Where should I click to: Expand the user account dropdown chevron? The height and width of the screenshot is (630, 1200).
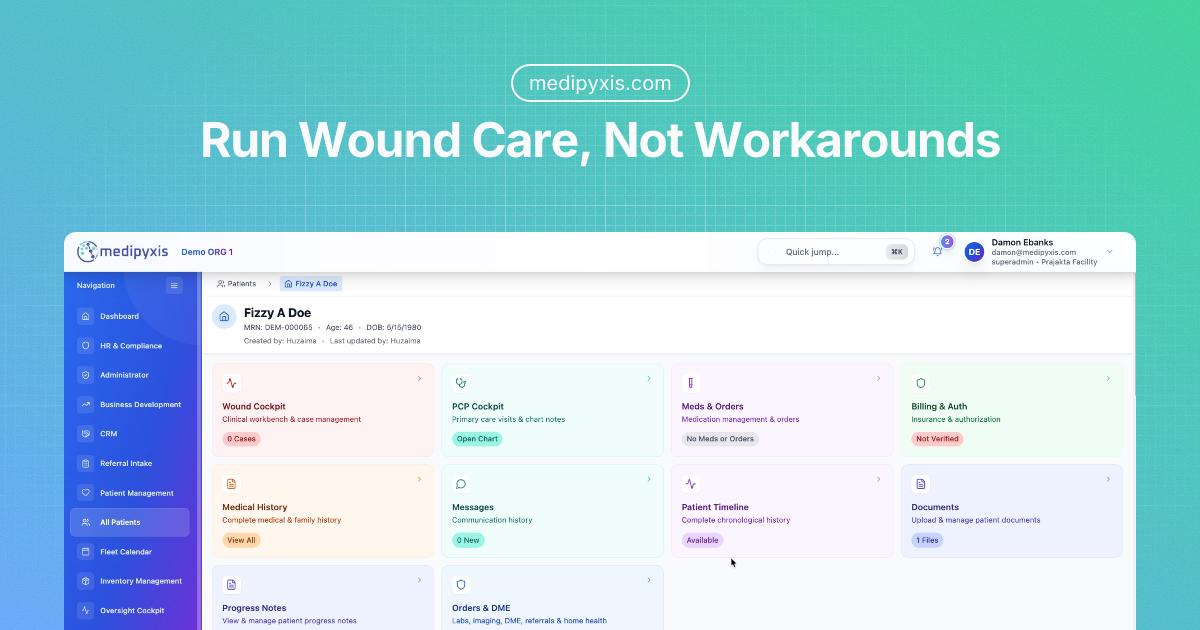[1109, 252]
